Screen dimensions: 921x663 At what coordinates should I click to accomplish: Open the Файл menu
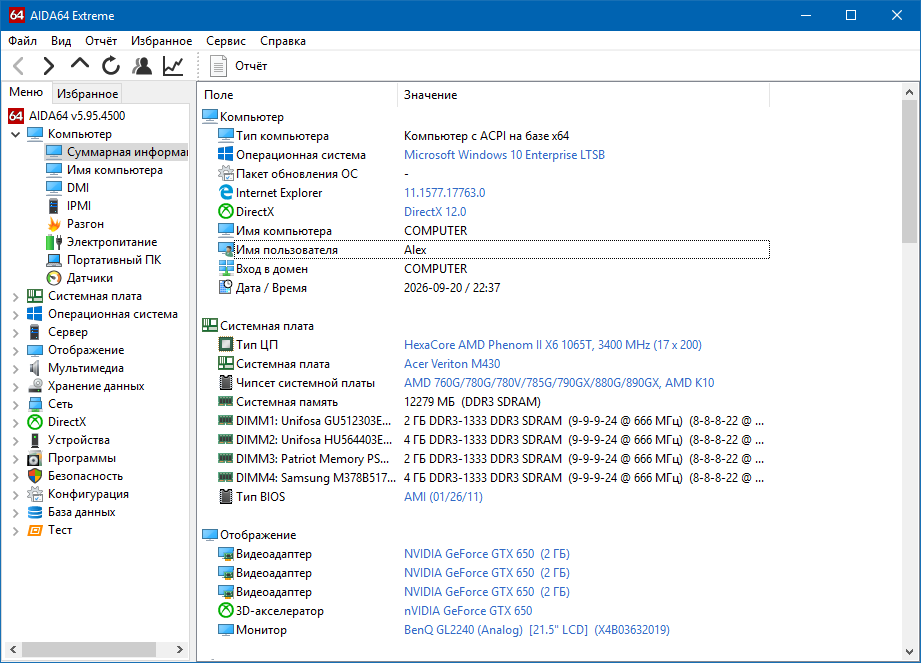(22, 41)
